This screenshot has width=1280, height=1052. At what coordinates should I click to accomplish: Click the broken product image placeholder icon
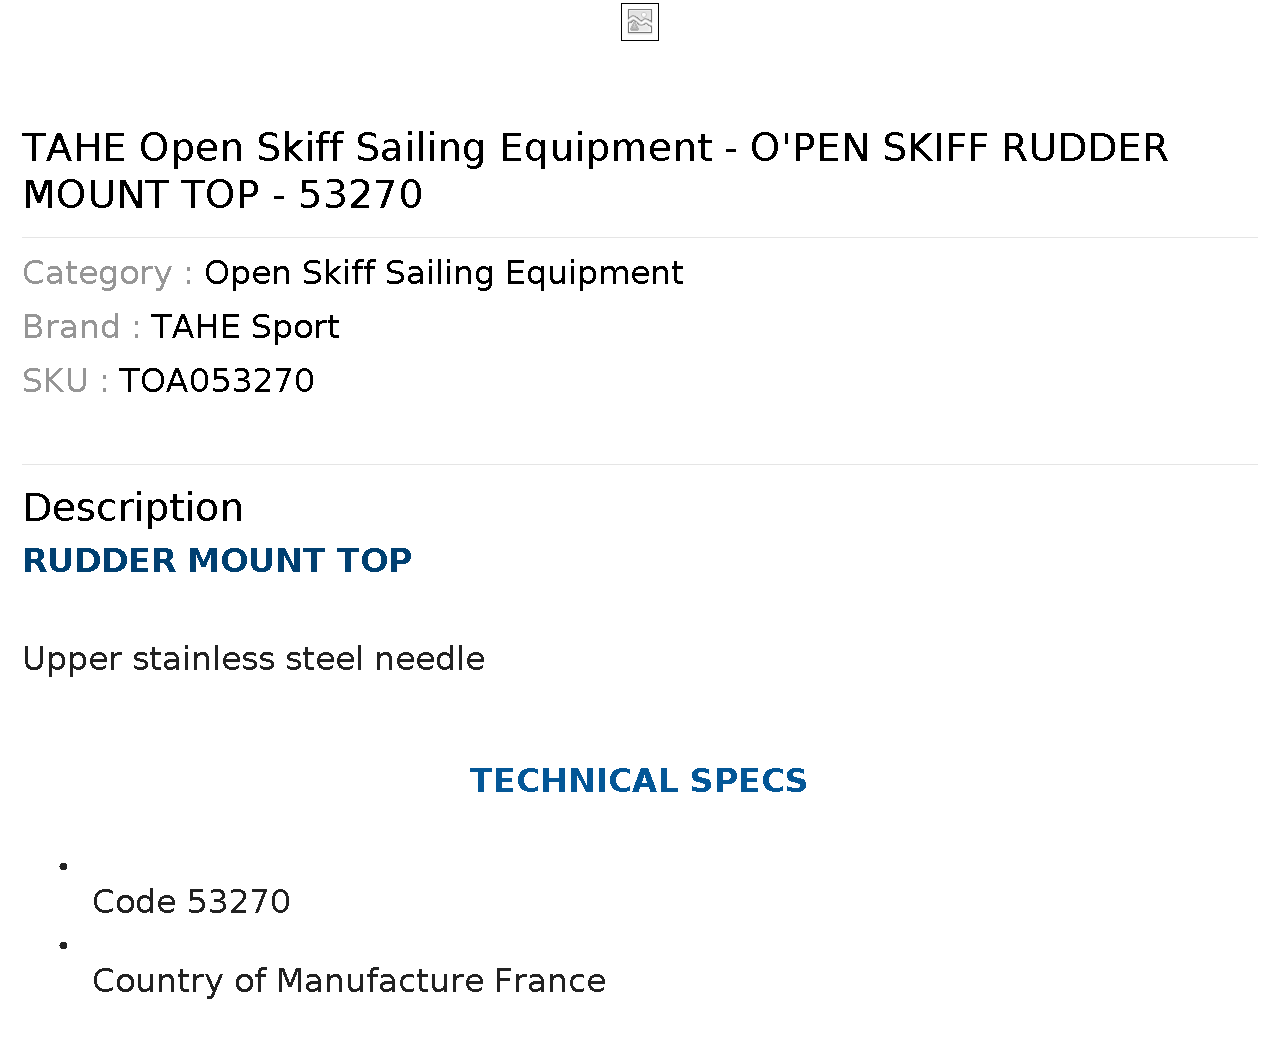click(640, 22)
